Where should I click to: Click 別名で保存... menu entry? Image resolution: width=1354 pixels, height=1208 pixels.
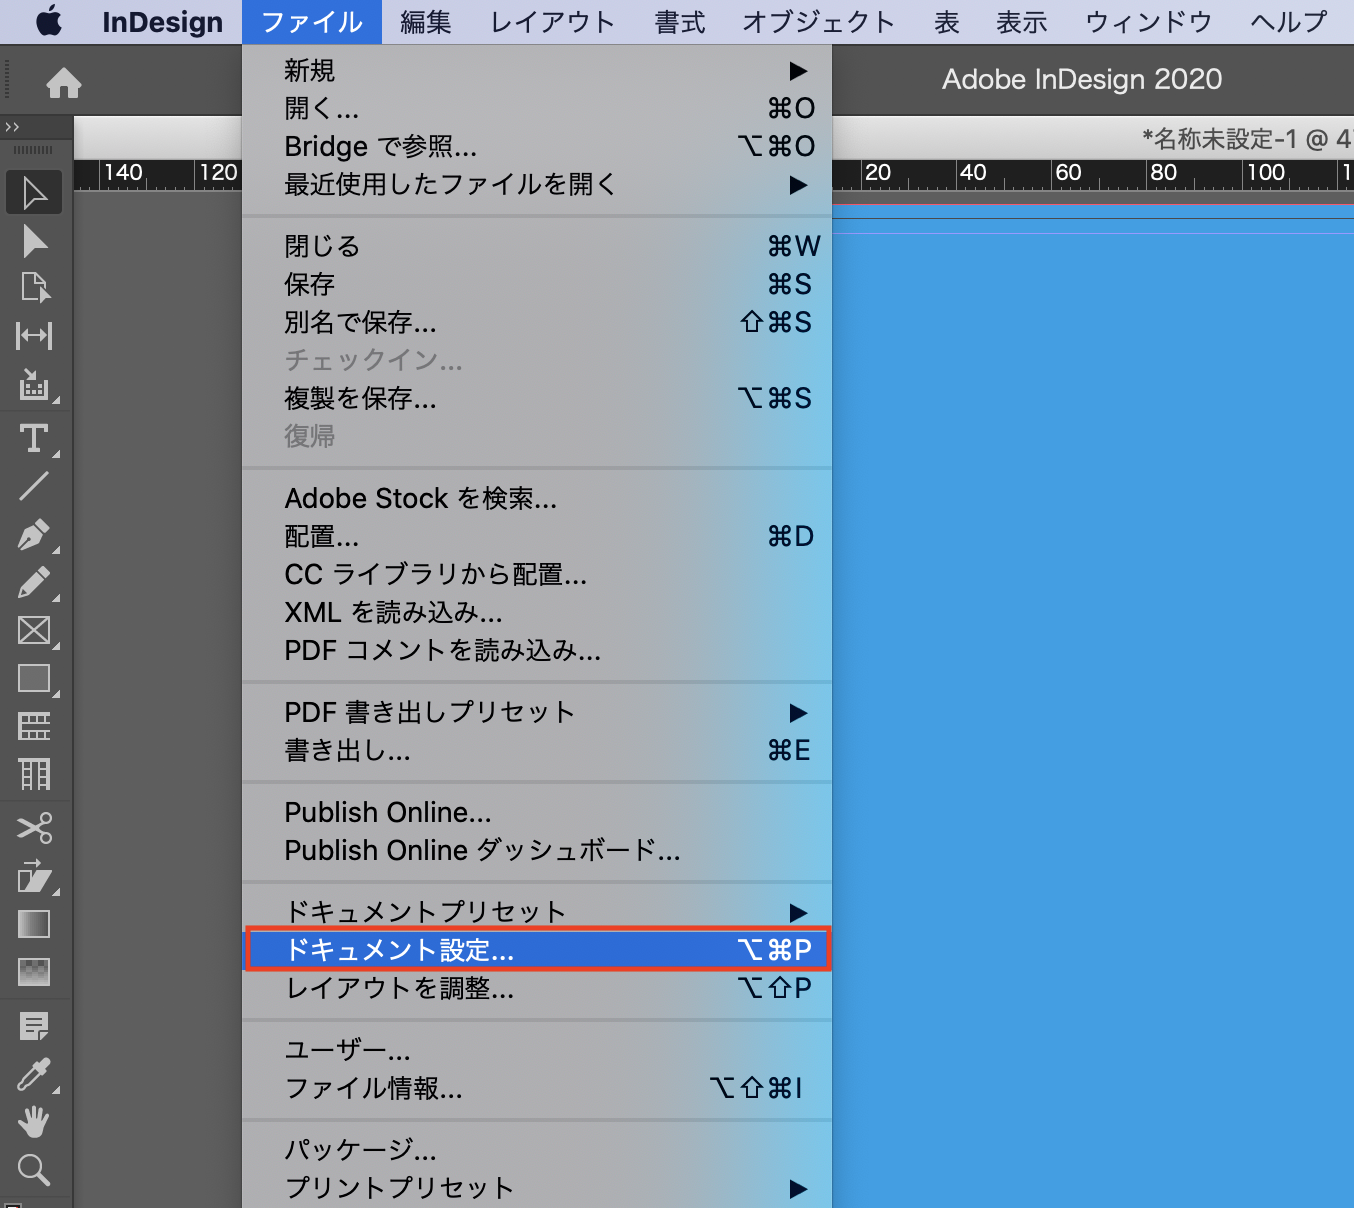(x=360, y=323)
